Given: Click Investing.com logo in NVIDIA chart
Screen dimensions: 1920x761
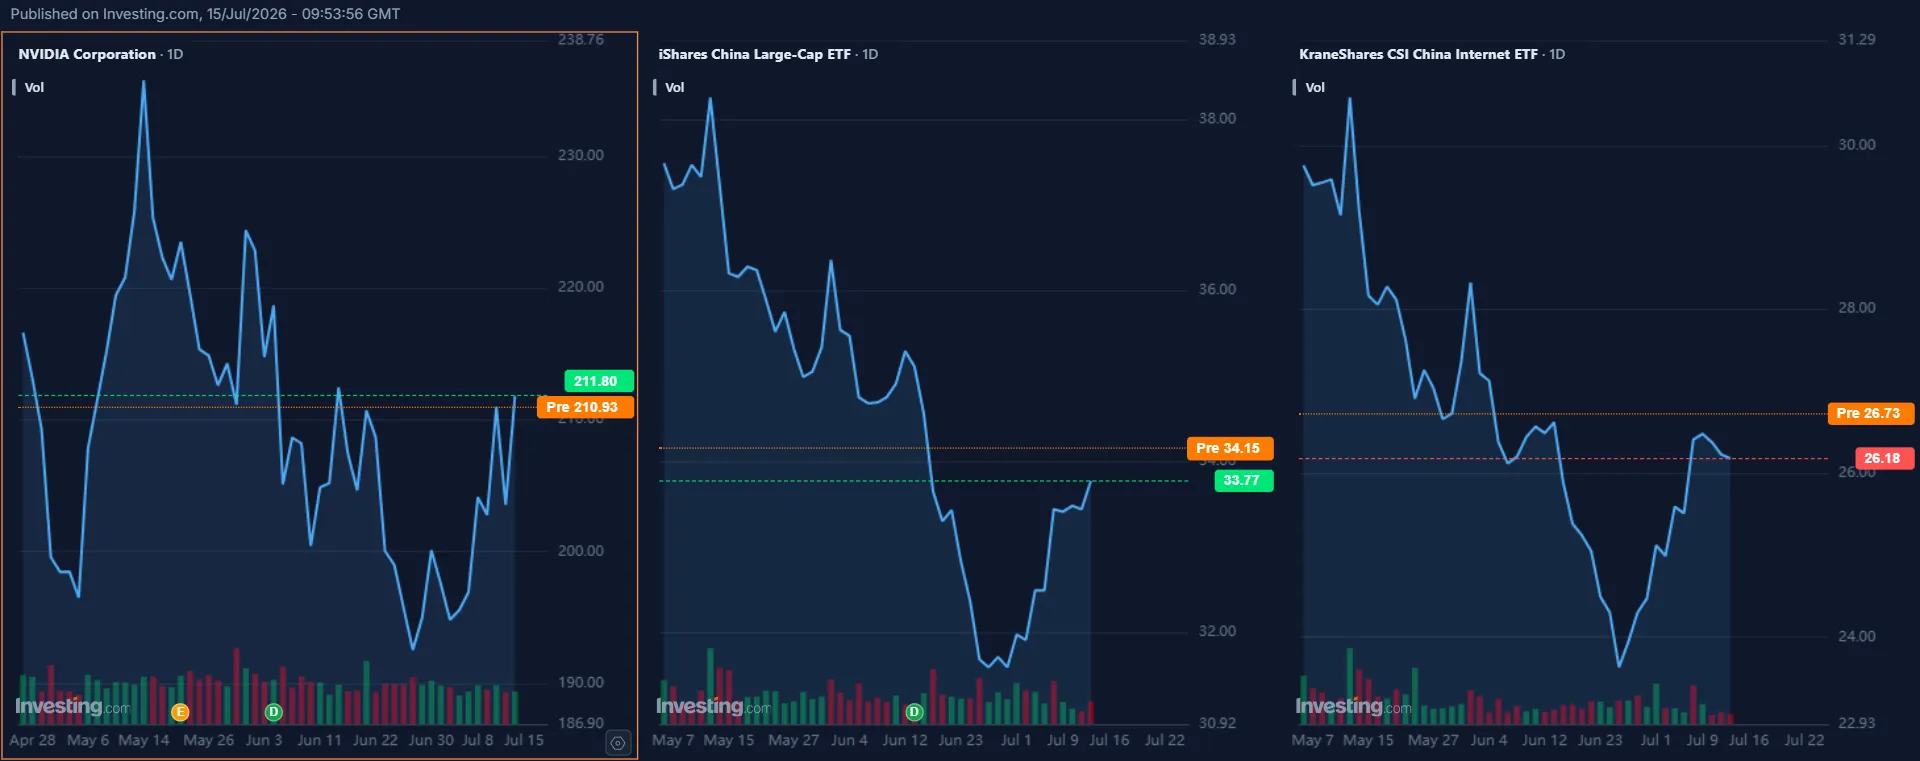Looking at the screenshot, I should 72,706.
